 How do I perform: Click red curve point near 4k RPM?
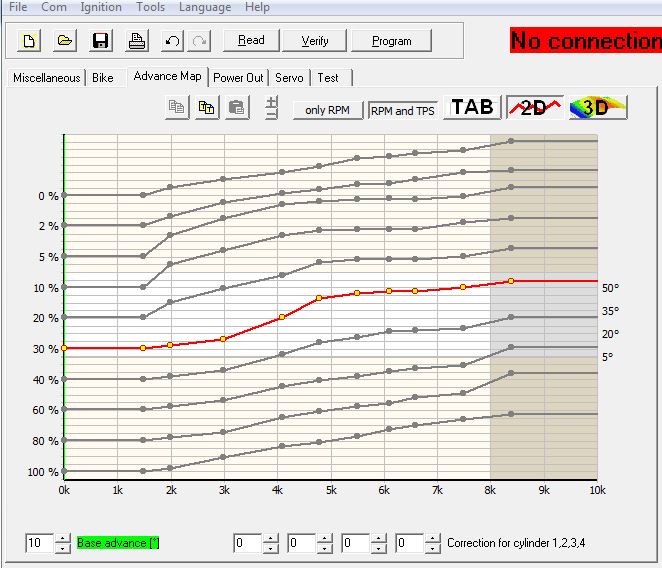tap(282, 317)
